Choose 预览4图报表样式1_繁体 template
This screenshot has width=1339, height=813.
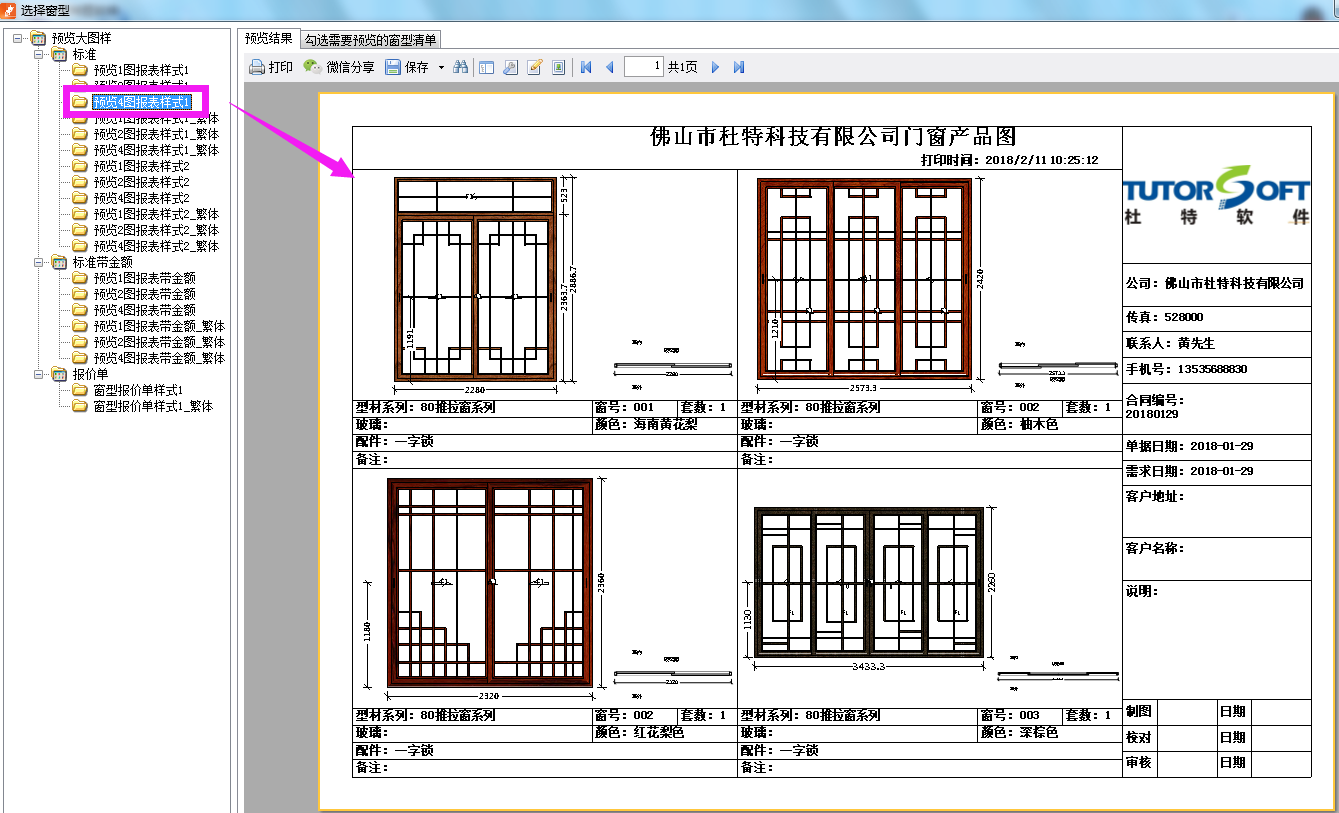156,150
